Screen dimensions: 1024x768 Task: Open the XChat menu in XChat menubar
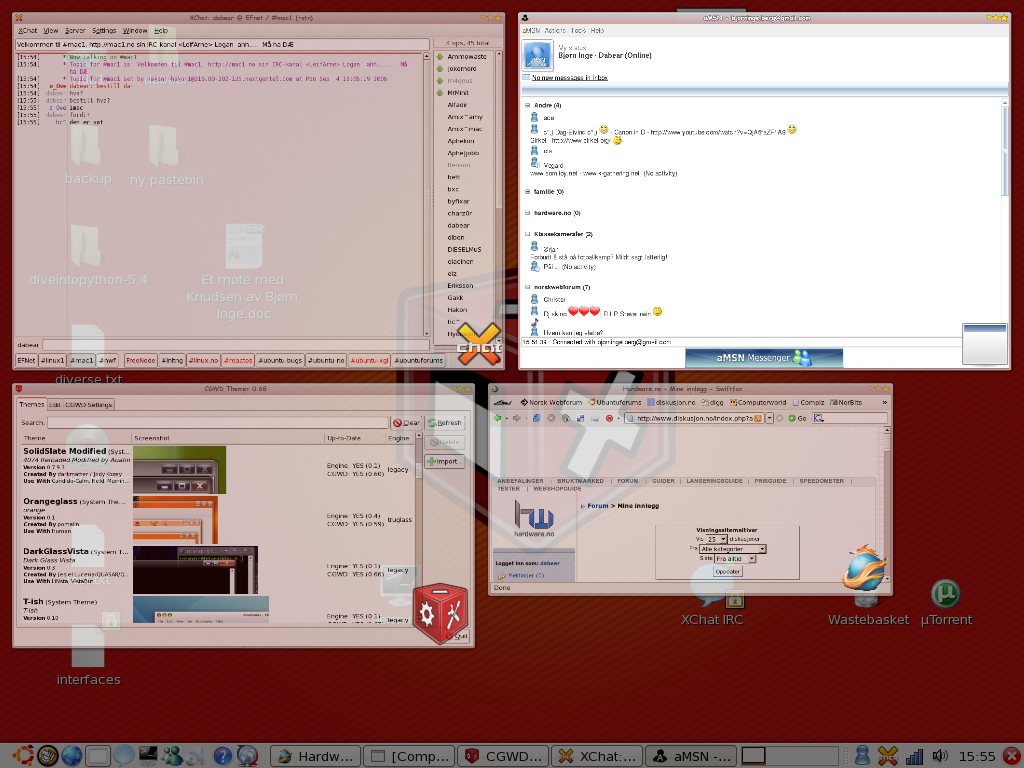27,31
